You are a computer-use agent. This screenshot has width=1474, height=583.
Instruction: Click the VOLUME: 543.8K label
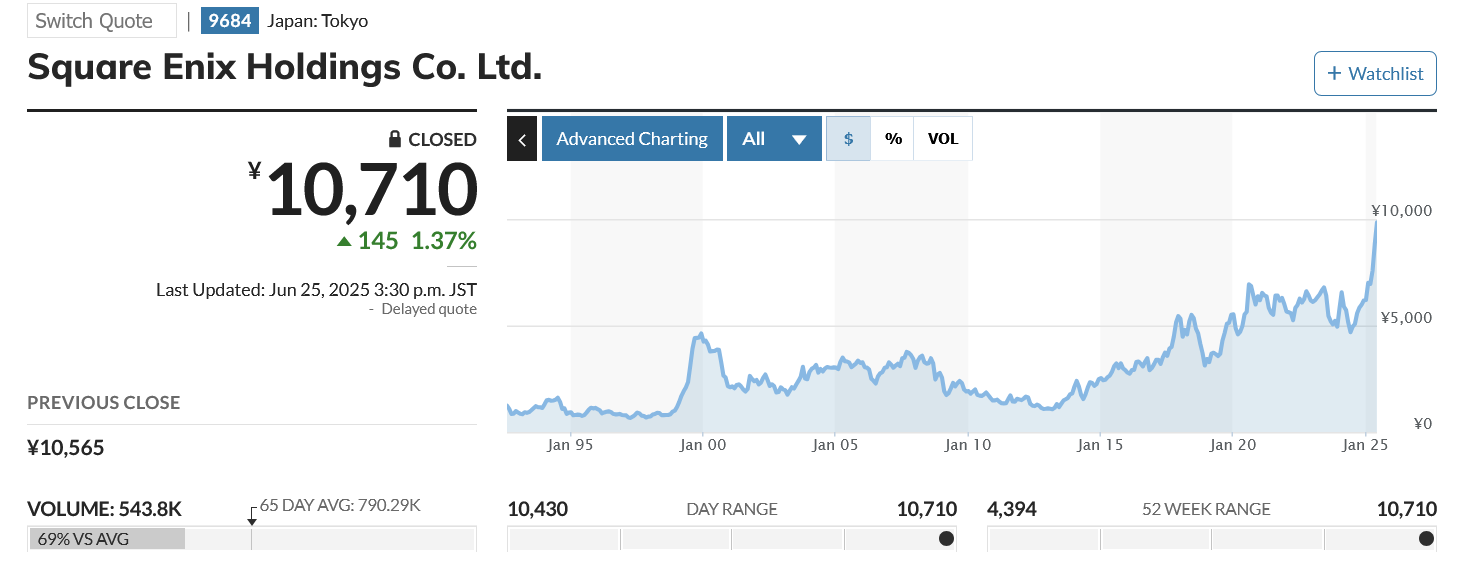coord(105,509)
